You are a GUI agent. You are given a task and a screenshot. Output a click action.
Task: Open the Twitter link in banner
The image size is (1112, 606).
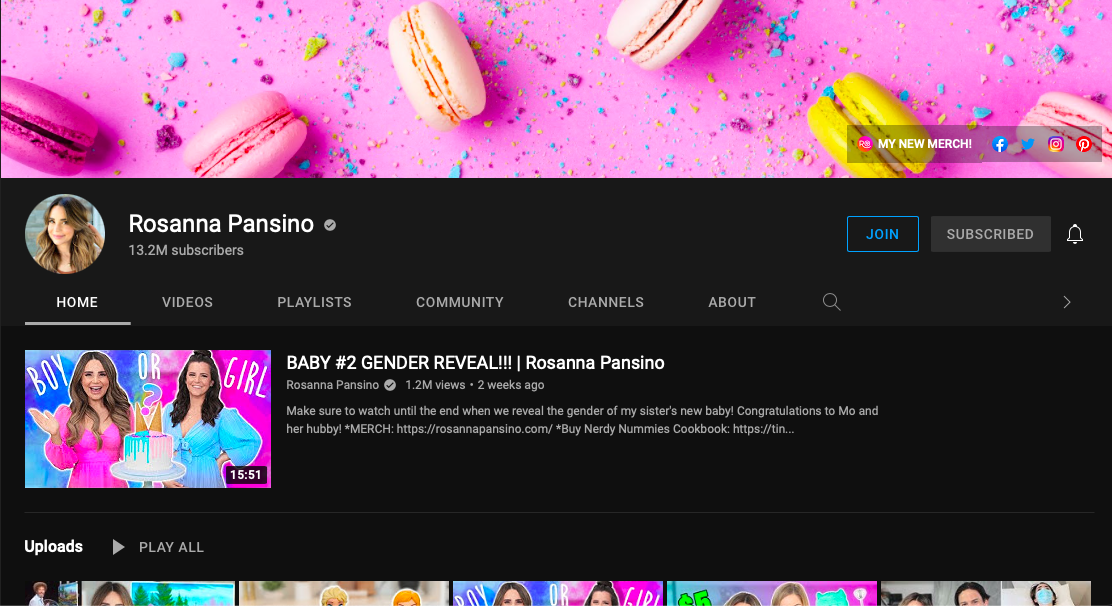[x=1028, y=144]
